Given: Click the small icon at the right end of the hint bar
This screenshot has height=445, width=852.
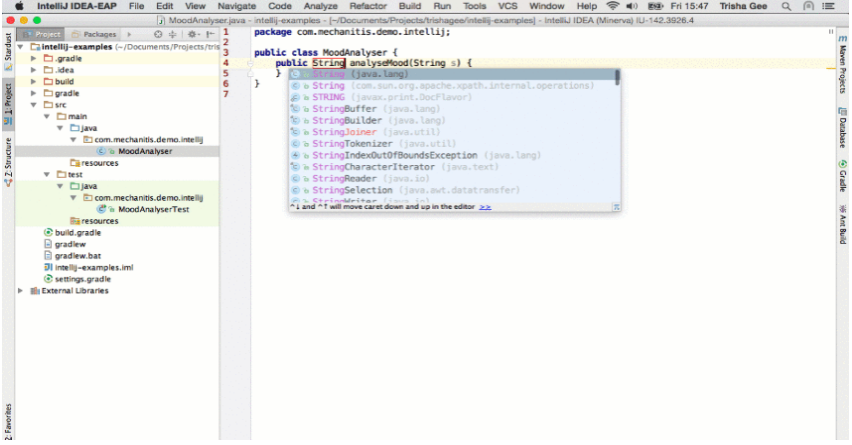Looking at the screenshot, I should pyautogui.click(x=616, y=207).
